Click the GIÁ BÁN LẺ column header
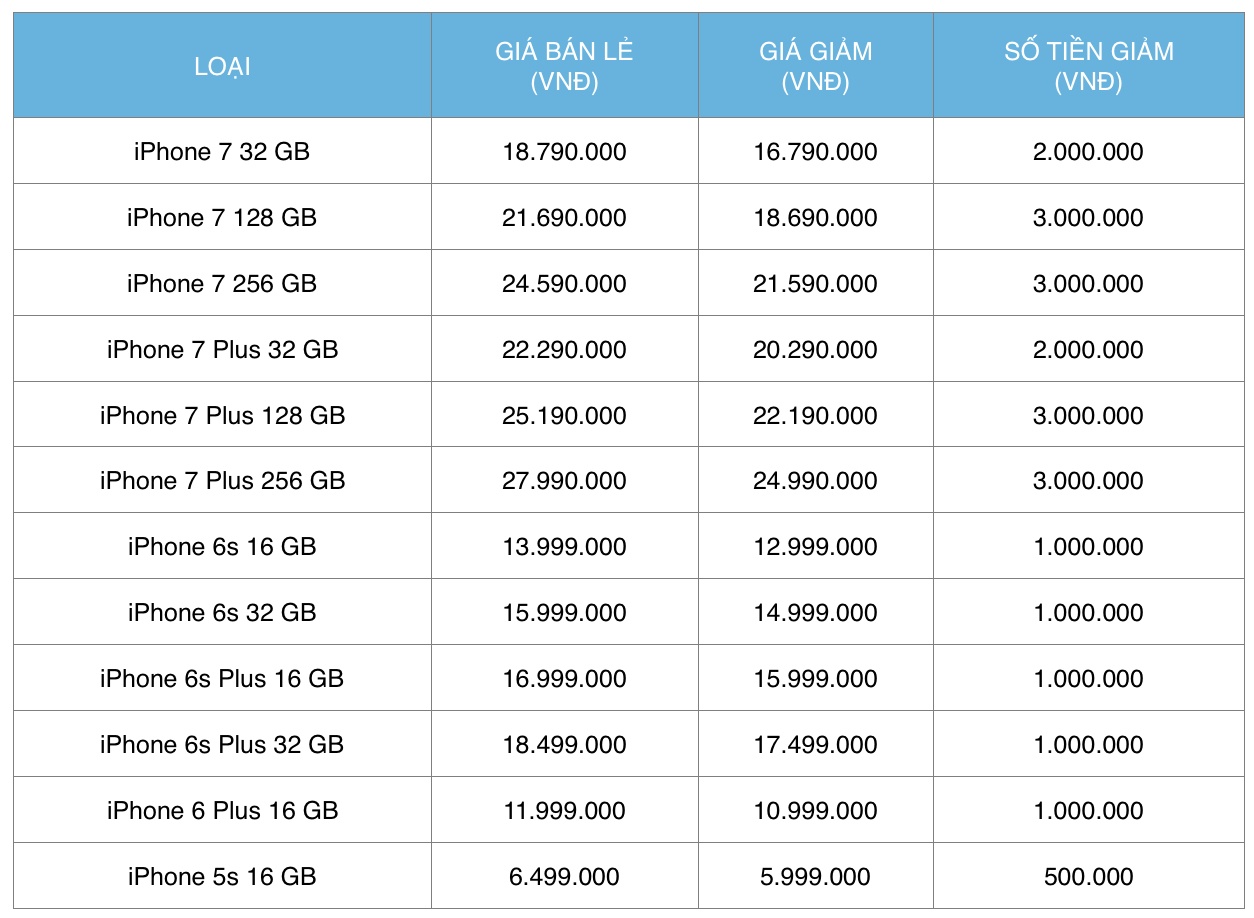Image resolution: width=1254 pixels, height=918 pixels. pos(564,67)
